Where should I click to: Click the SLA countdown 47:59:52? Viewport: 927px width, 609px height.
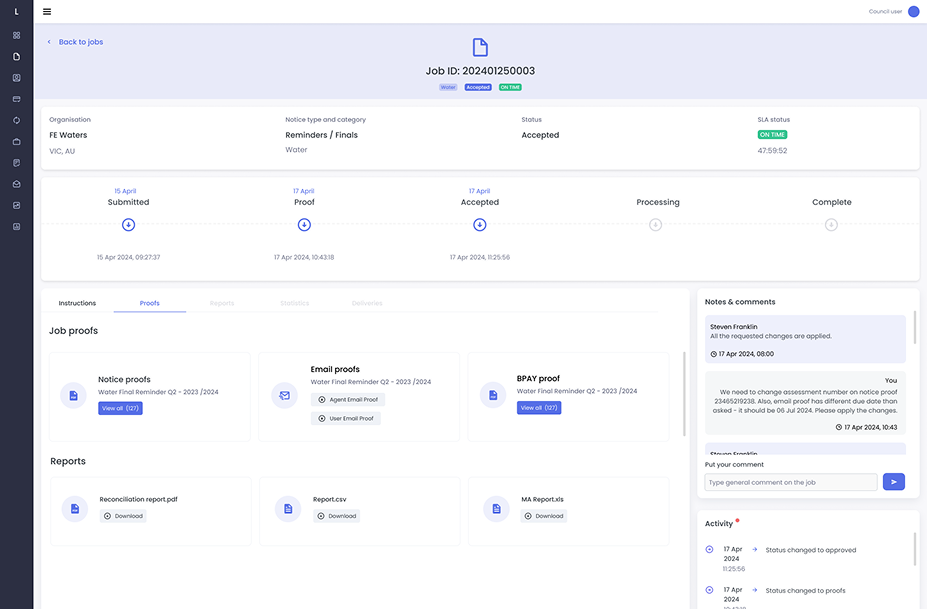coord(772,151)
